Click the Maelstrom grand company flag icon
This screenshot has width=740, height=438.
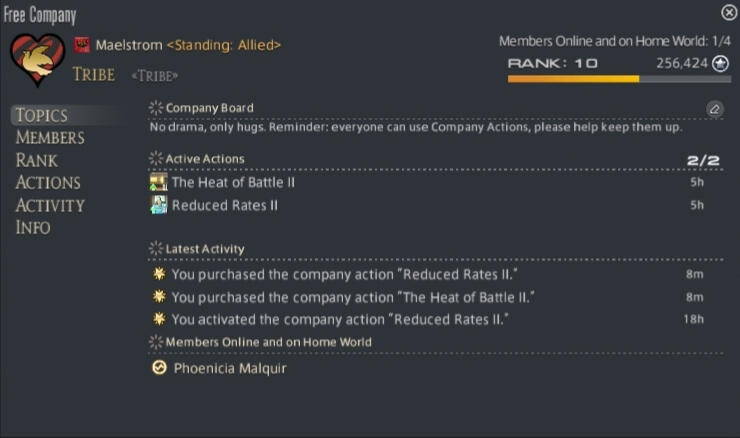[x=82, y=45]
